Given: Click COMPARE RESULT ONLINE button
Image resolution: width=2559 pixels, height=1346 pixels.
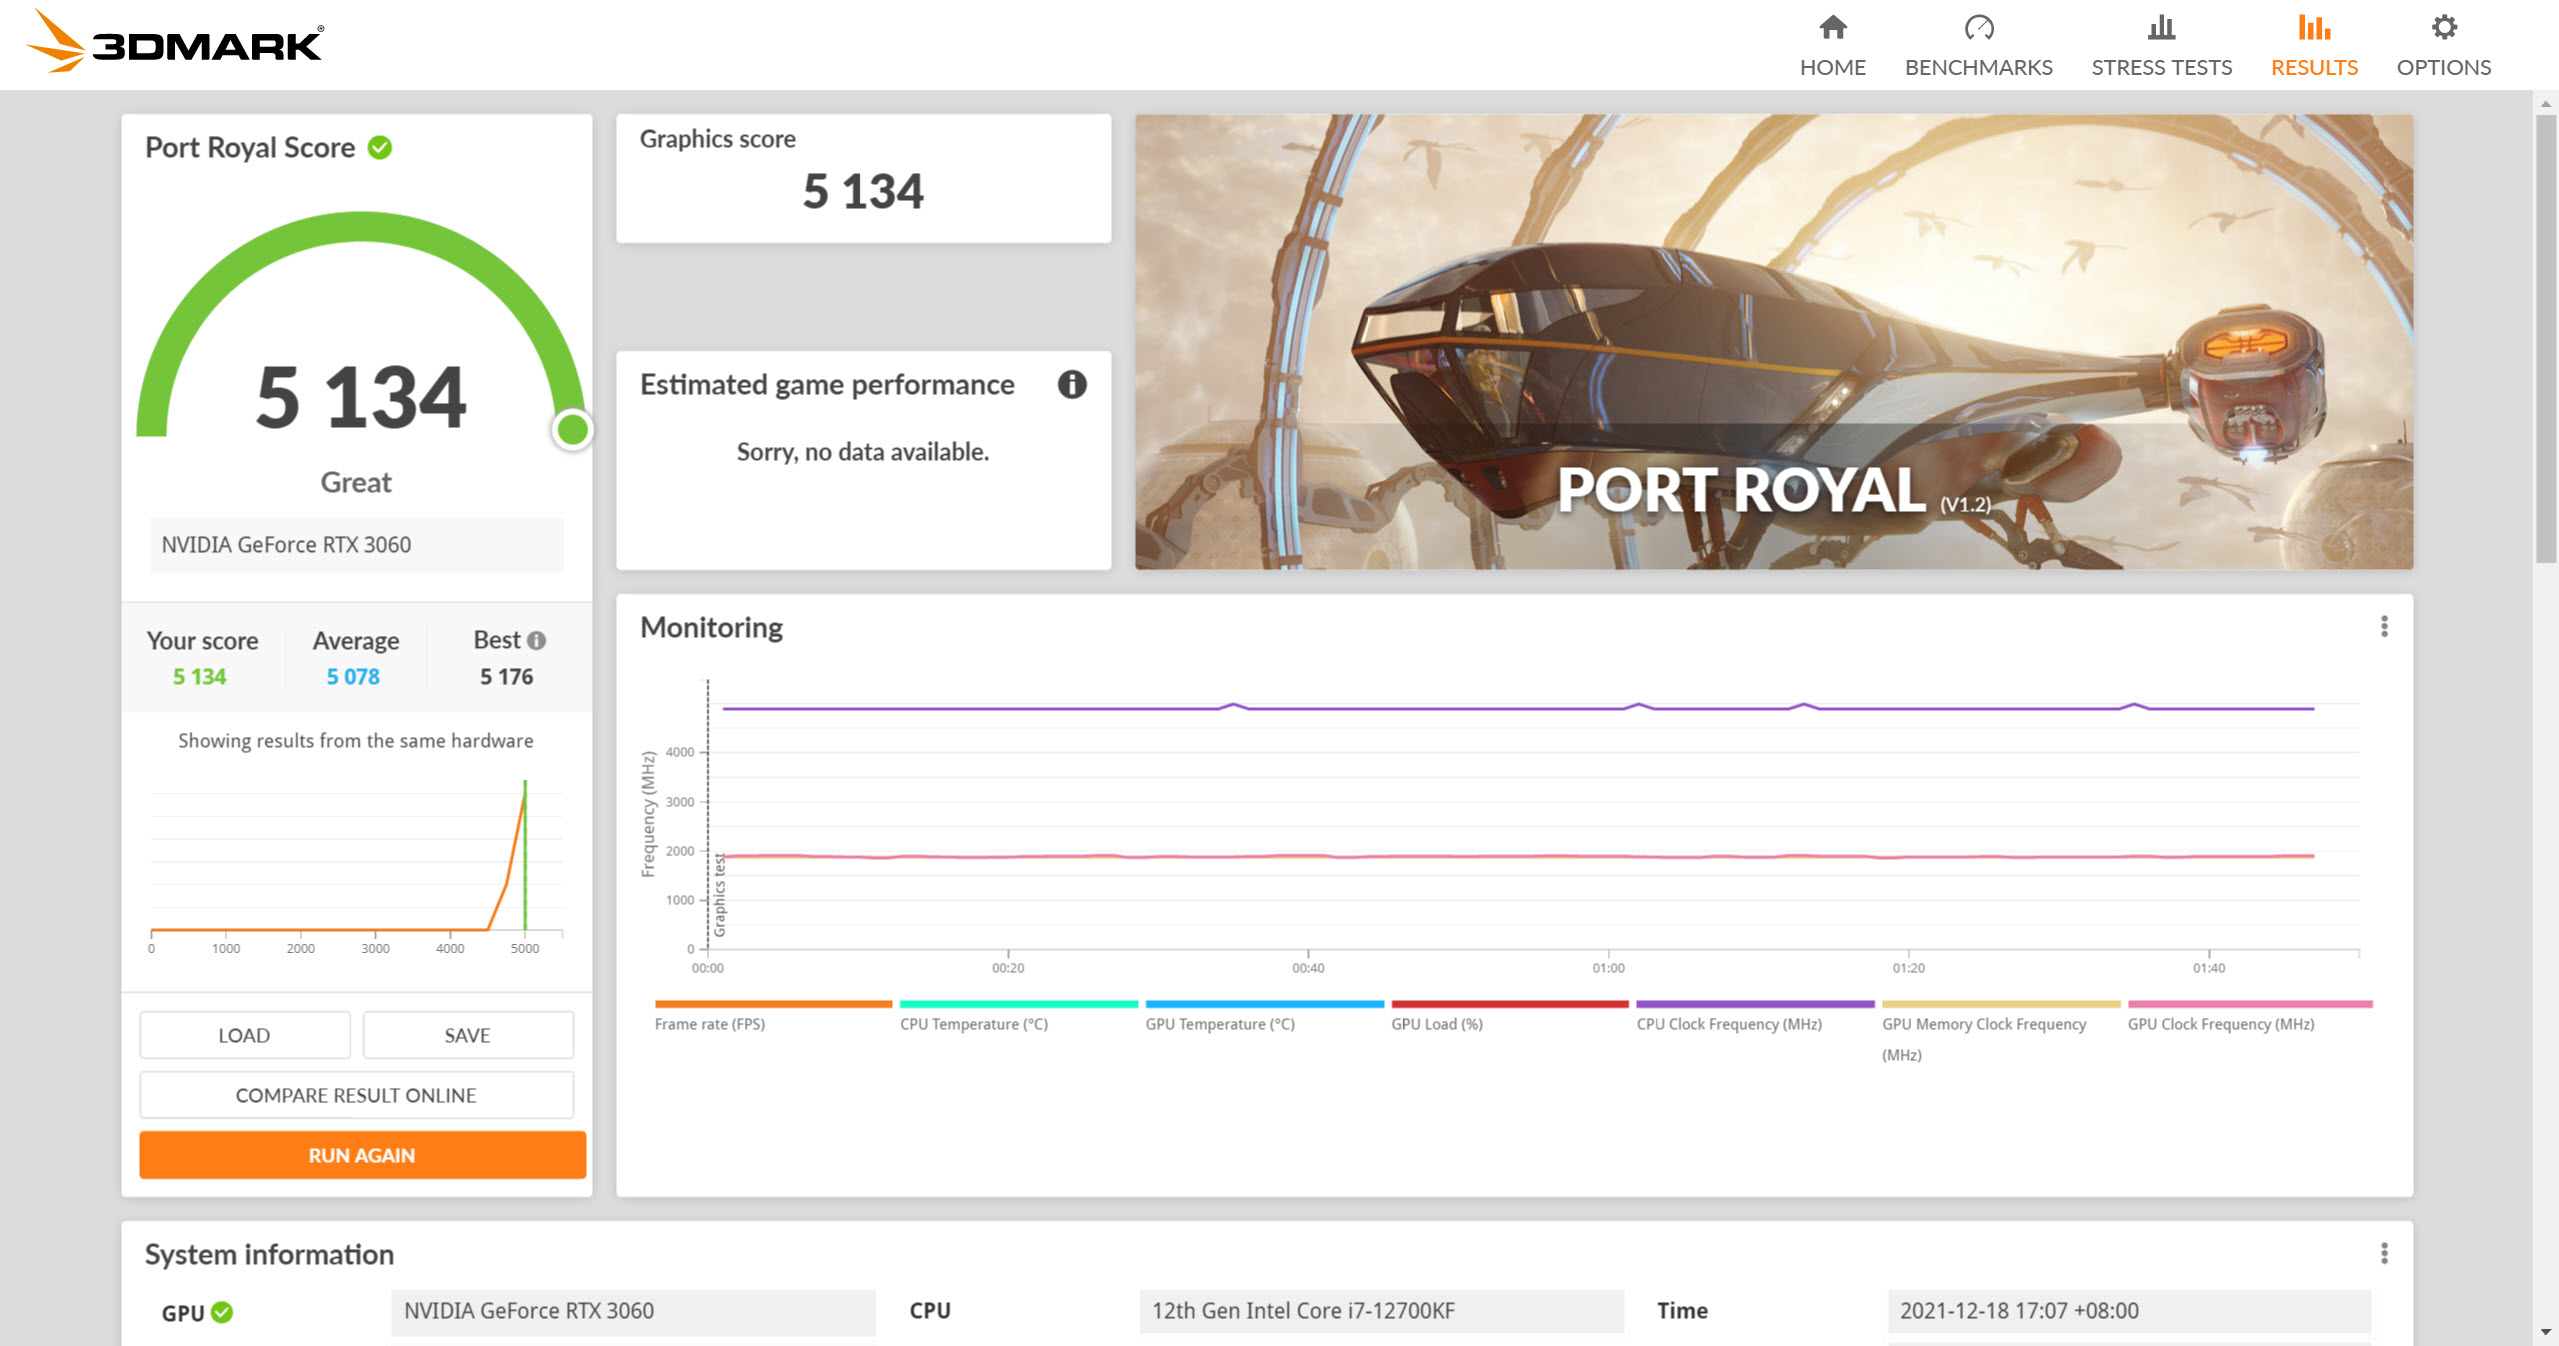Looking at the screenshot, I should 356,1095.
